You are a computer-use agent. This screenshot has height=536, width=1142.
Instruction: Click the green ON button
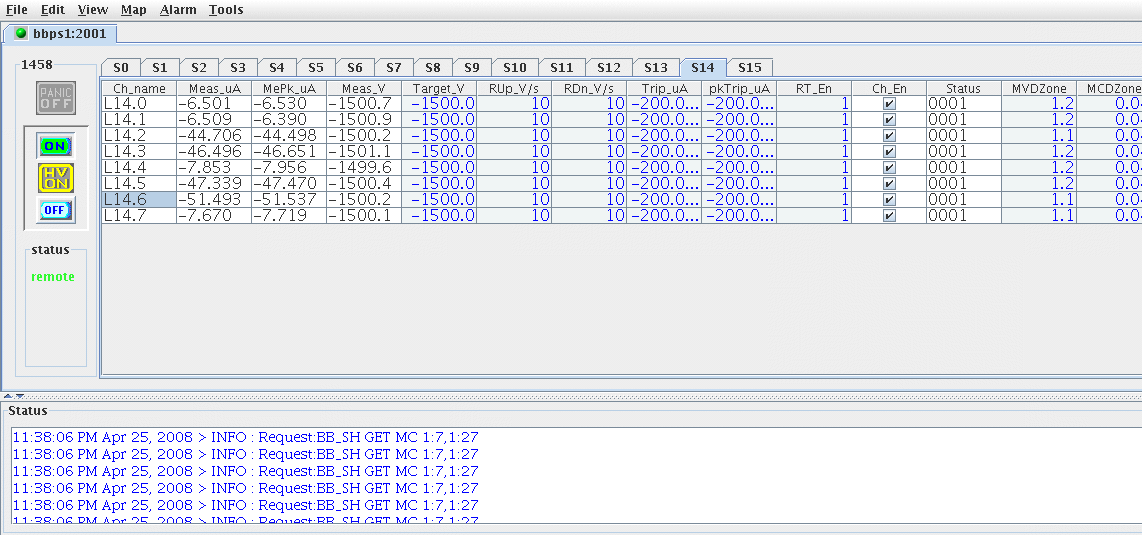[55, 146]
